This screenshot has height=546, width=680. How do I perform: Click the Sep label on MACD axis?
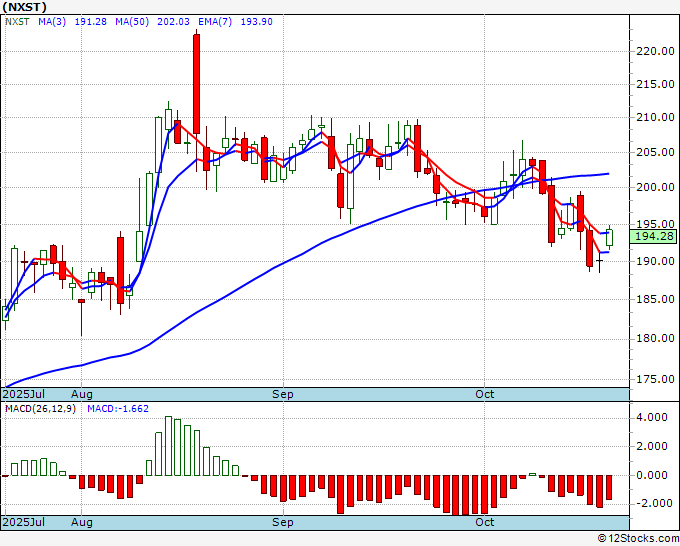(283, 522)
